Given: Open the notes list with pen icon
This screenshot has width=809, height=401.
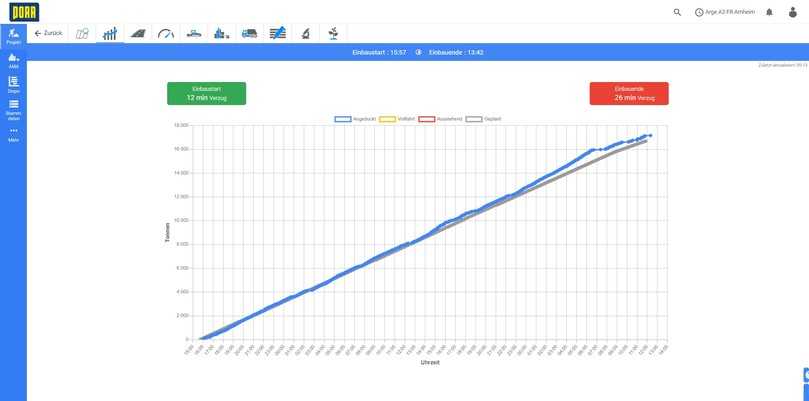Looking at the screenshot, I should tap(277, 33).
